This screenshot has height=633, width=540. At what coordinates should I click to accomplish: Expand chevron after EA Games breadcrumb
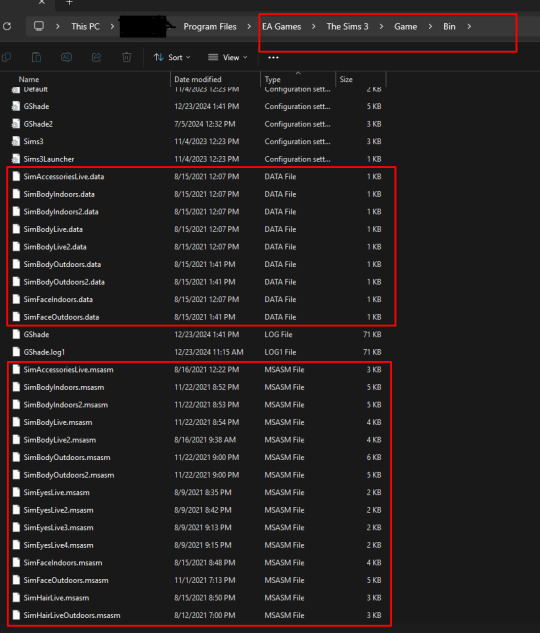click(314, 27)
